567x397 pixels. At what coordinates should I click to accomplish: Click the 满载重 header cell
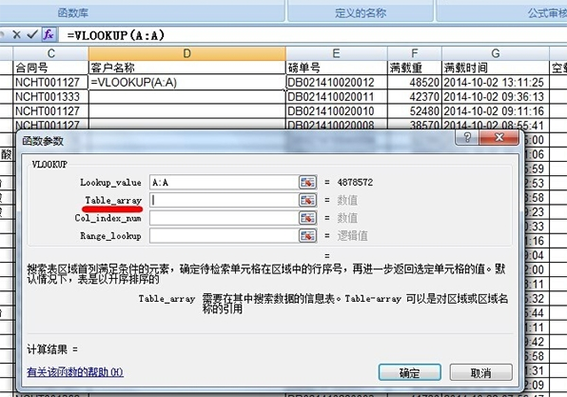click(x=414, y=68)
